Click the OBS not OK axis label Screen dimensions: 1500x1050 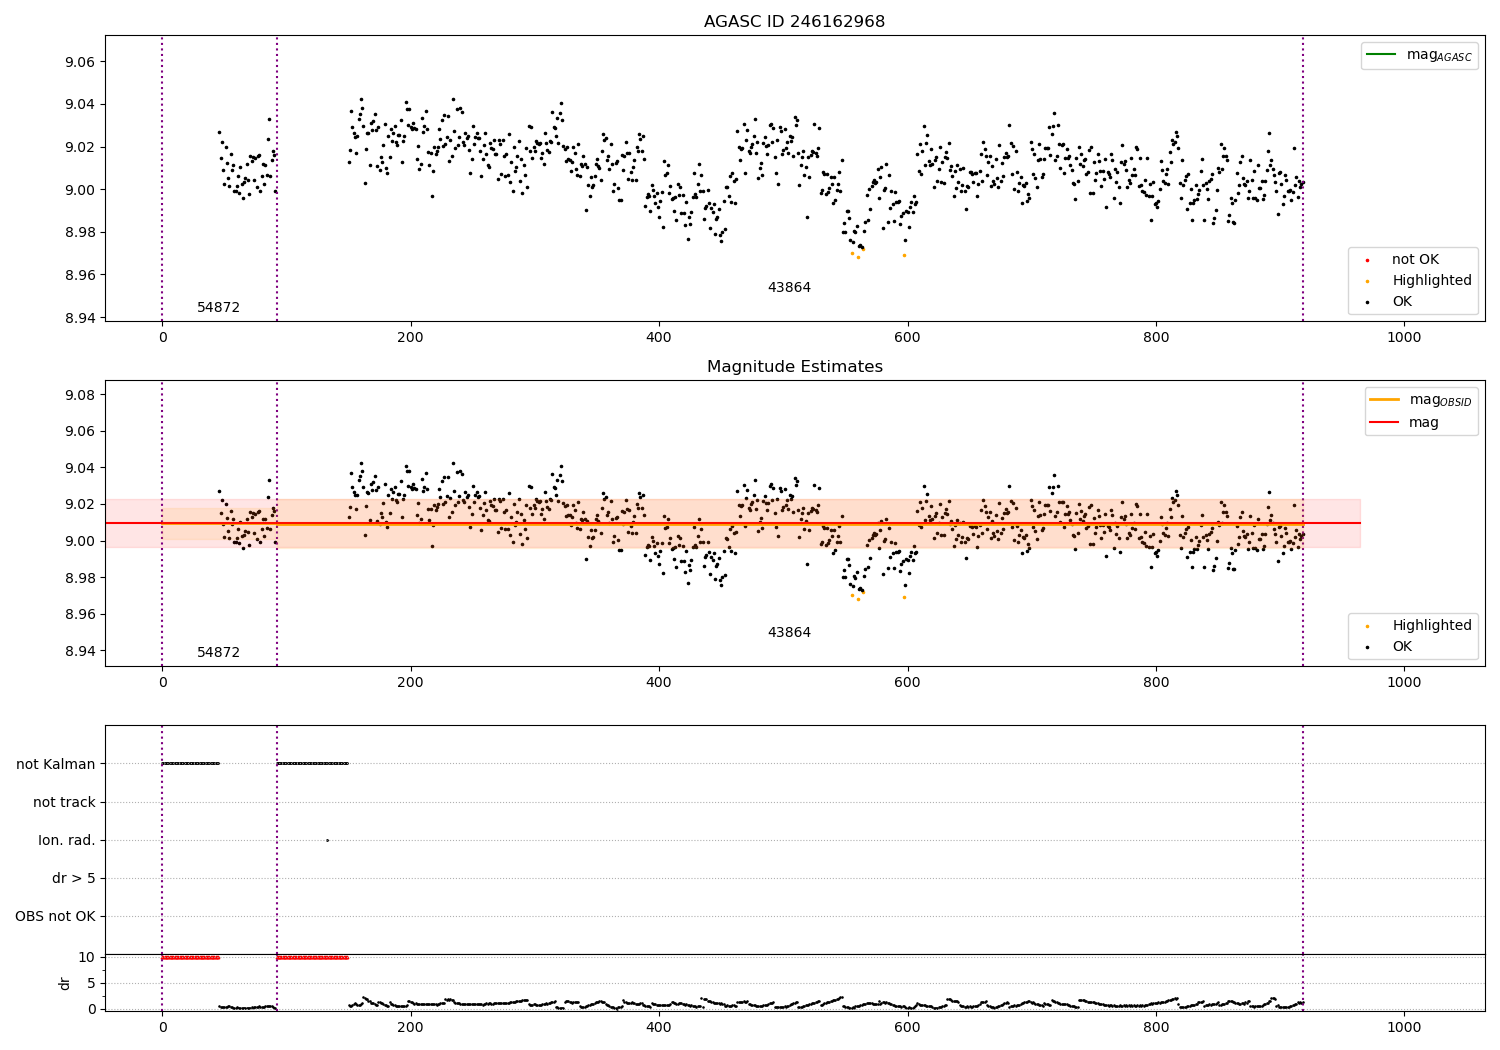pyautogui.click(x=56, y=916)
